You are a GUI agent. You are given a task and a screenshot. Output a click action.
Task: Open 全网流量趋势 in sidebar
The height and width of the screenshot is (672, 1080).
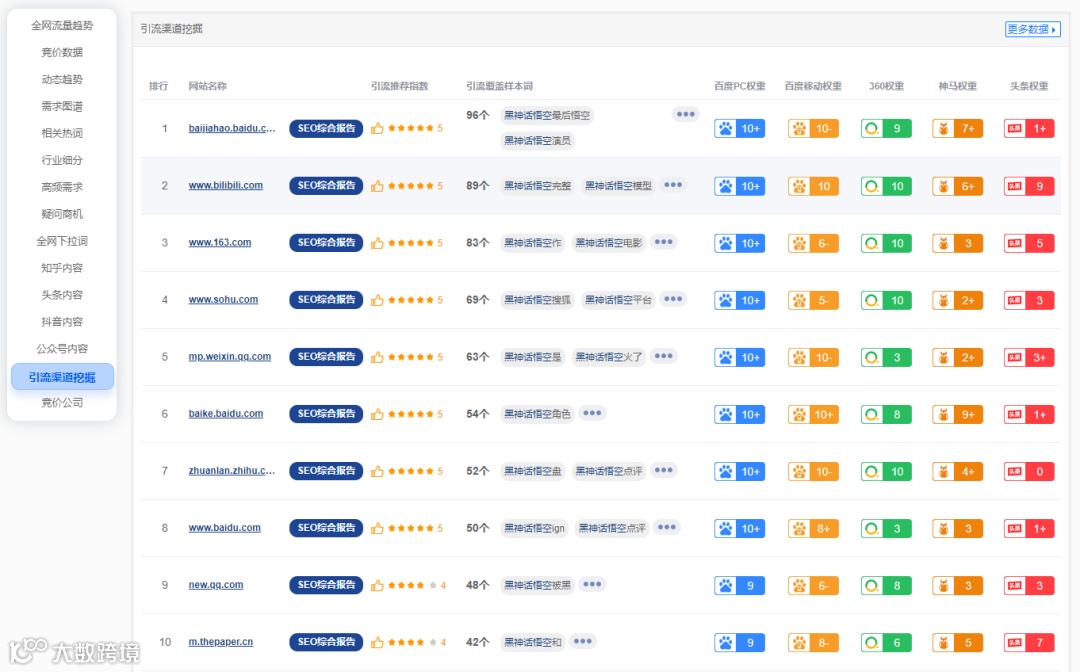point(62,25)
